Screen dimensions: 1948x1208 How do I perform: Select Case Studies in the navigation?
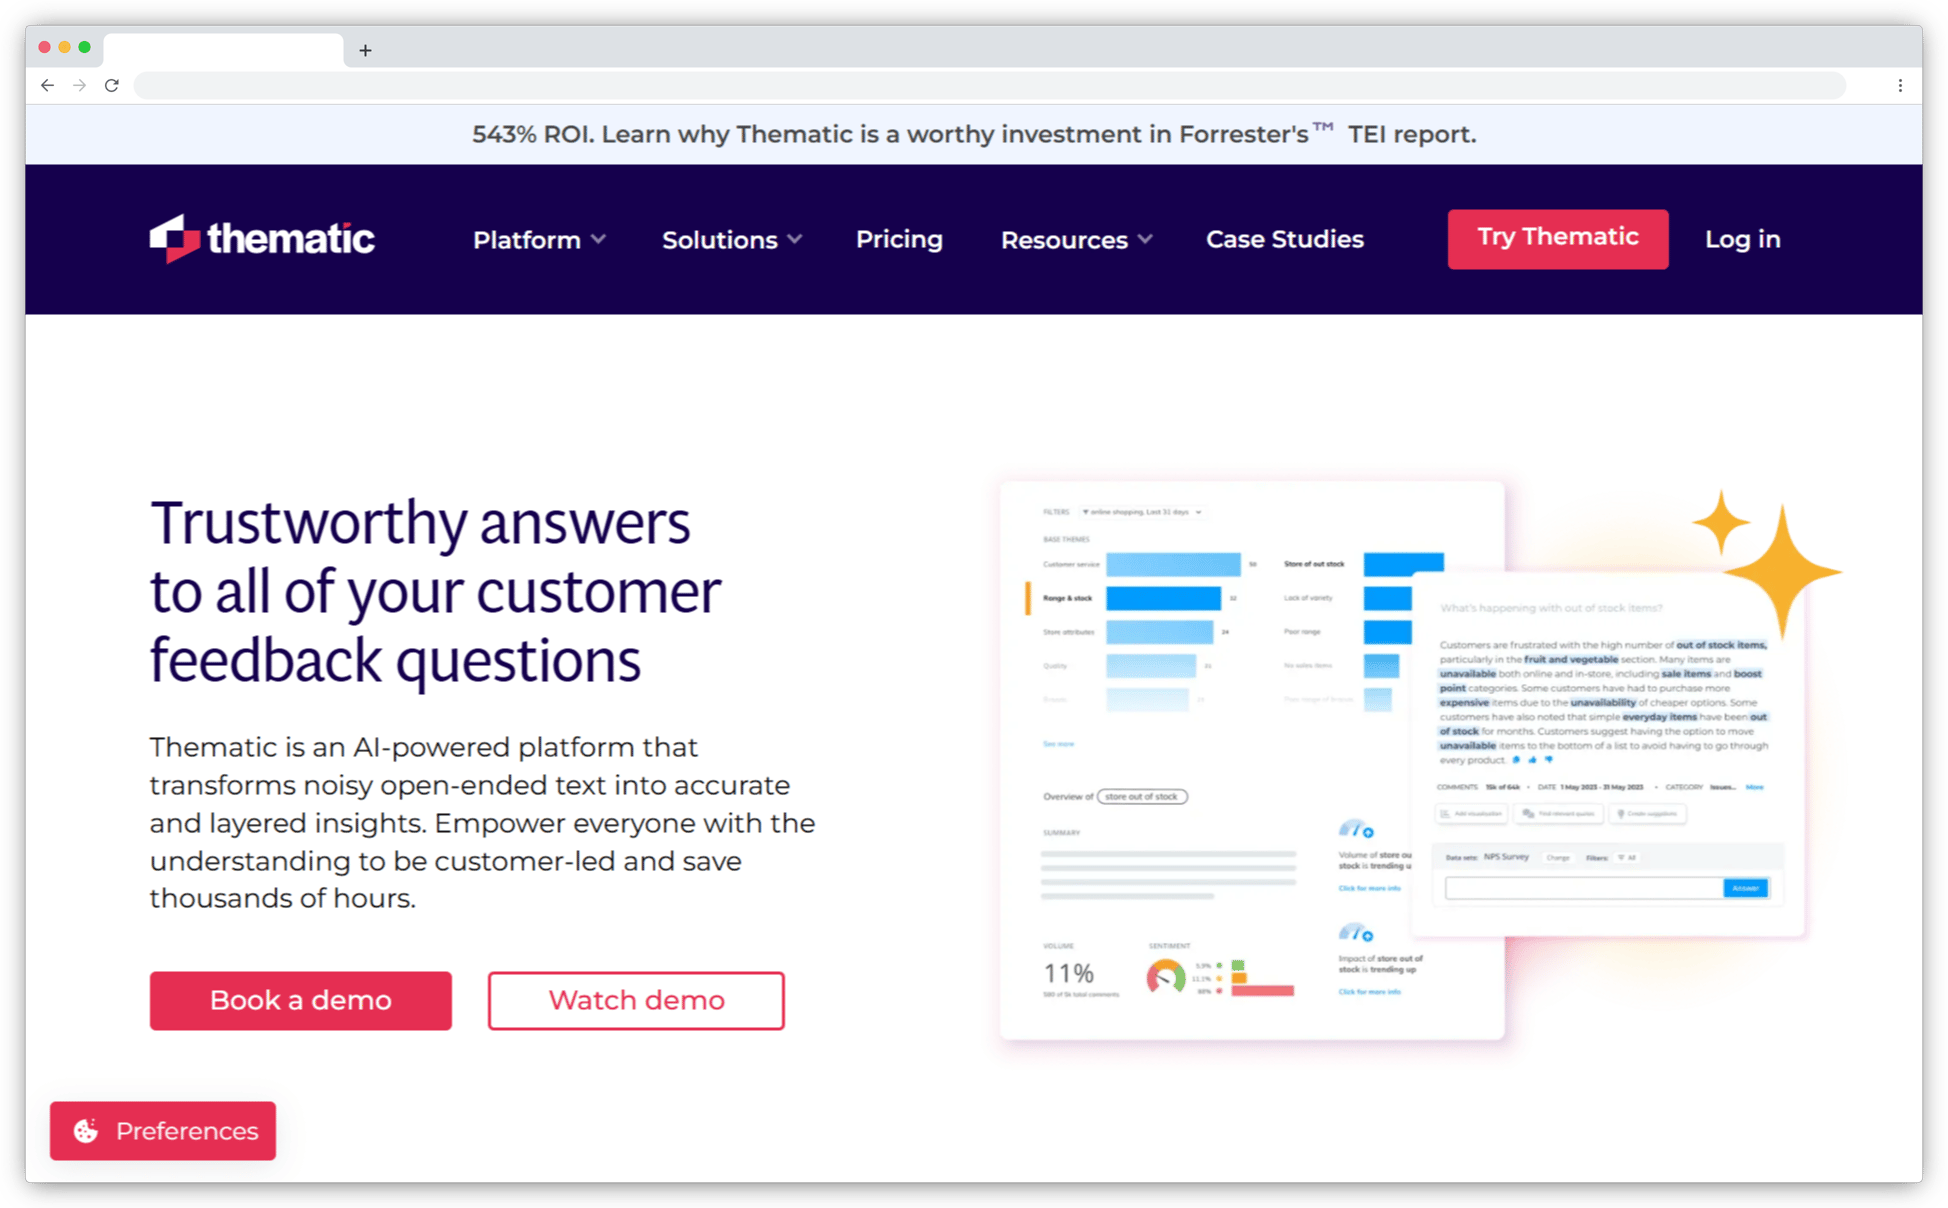[1284, 239]
